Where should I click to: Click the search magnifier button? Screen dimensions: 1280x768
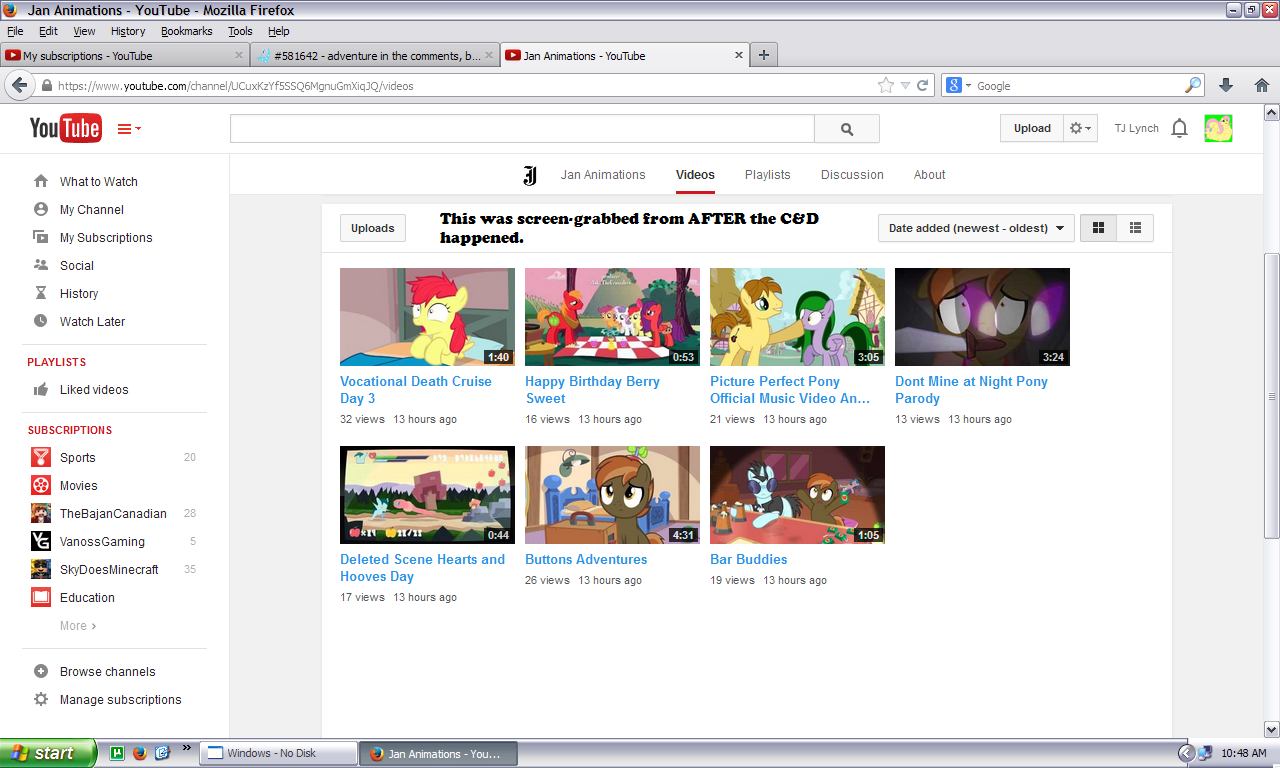(x=847, y=129)
